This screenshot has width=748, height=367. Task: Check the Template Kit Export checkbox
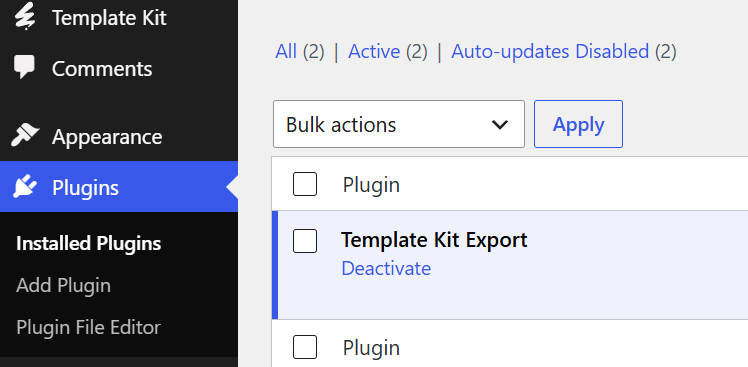click(305, 241)
